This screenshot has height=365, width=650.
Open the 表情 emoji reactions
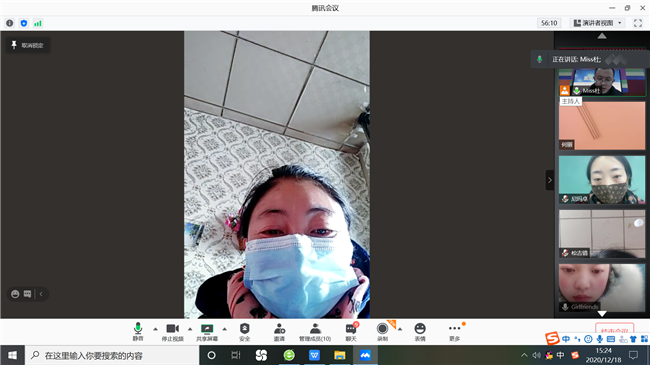[x=420, y=331]
